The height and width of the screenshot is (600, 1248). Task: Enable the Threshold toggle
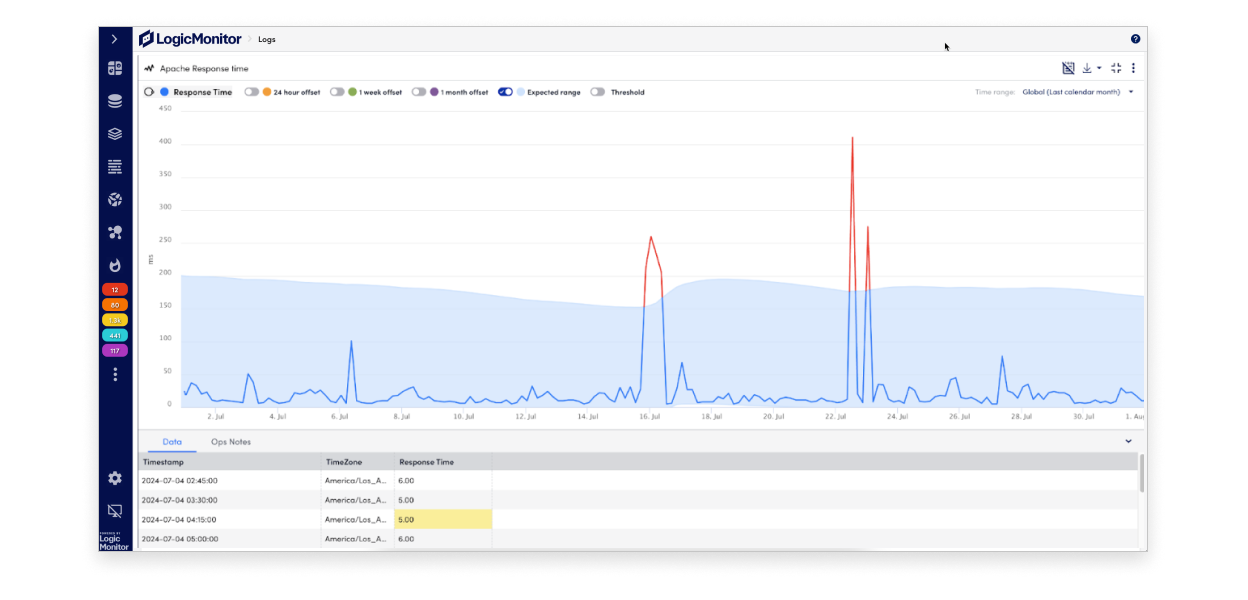[597, 92]
